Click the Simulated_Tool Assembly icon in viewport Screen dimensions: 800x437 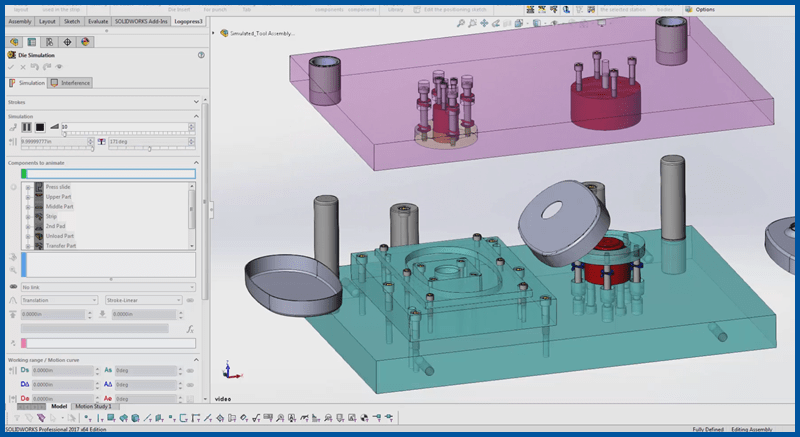click(x=224, y=33)
